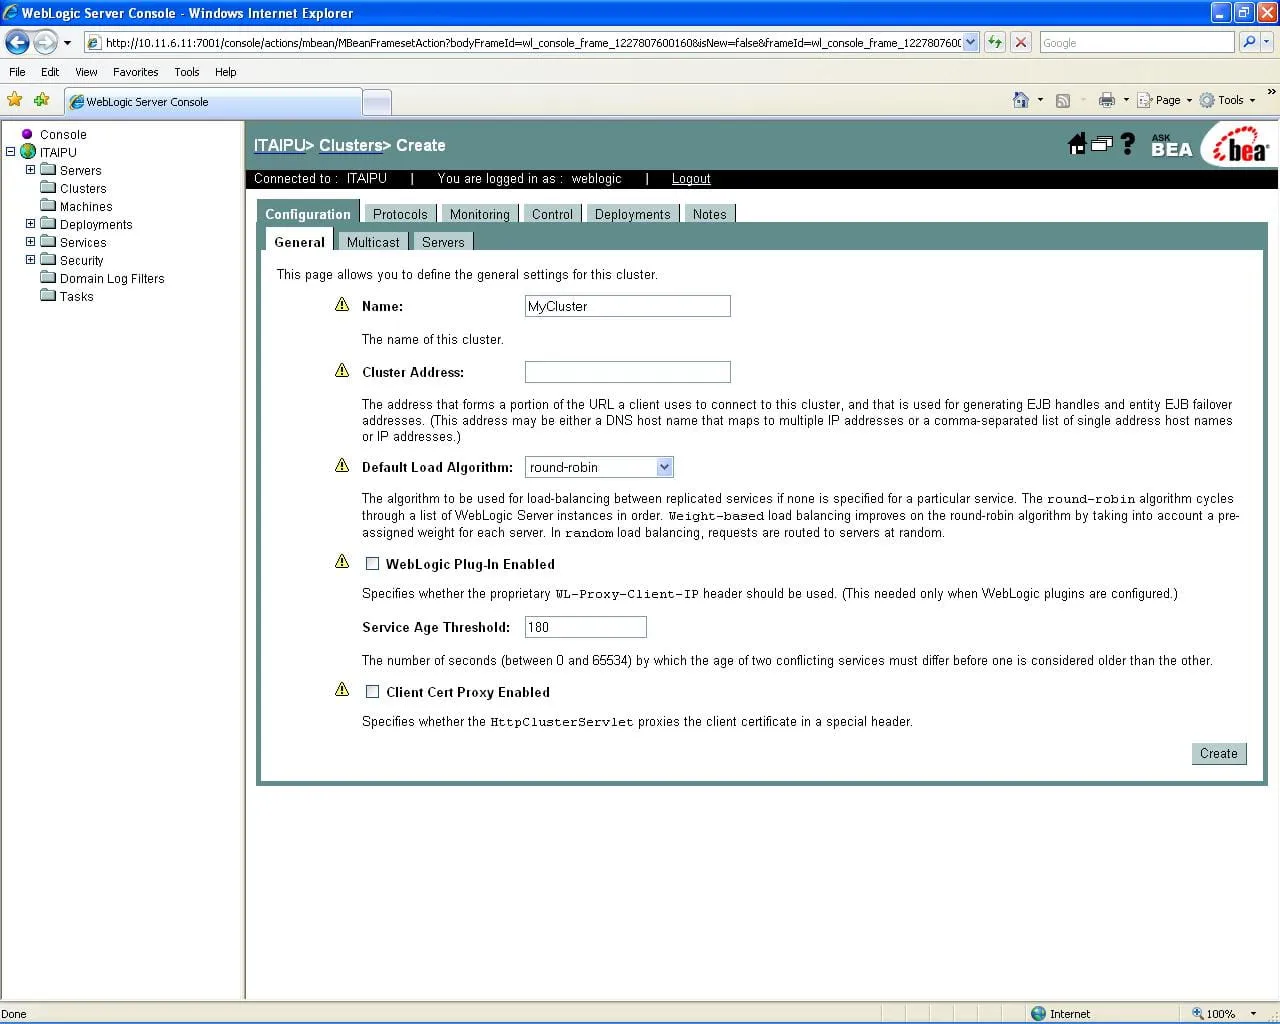The height and width of the screenshot is (1024, 1280).
Task: Open the Machines folder in tree
Action: 86,206
